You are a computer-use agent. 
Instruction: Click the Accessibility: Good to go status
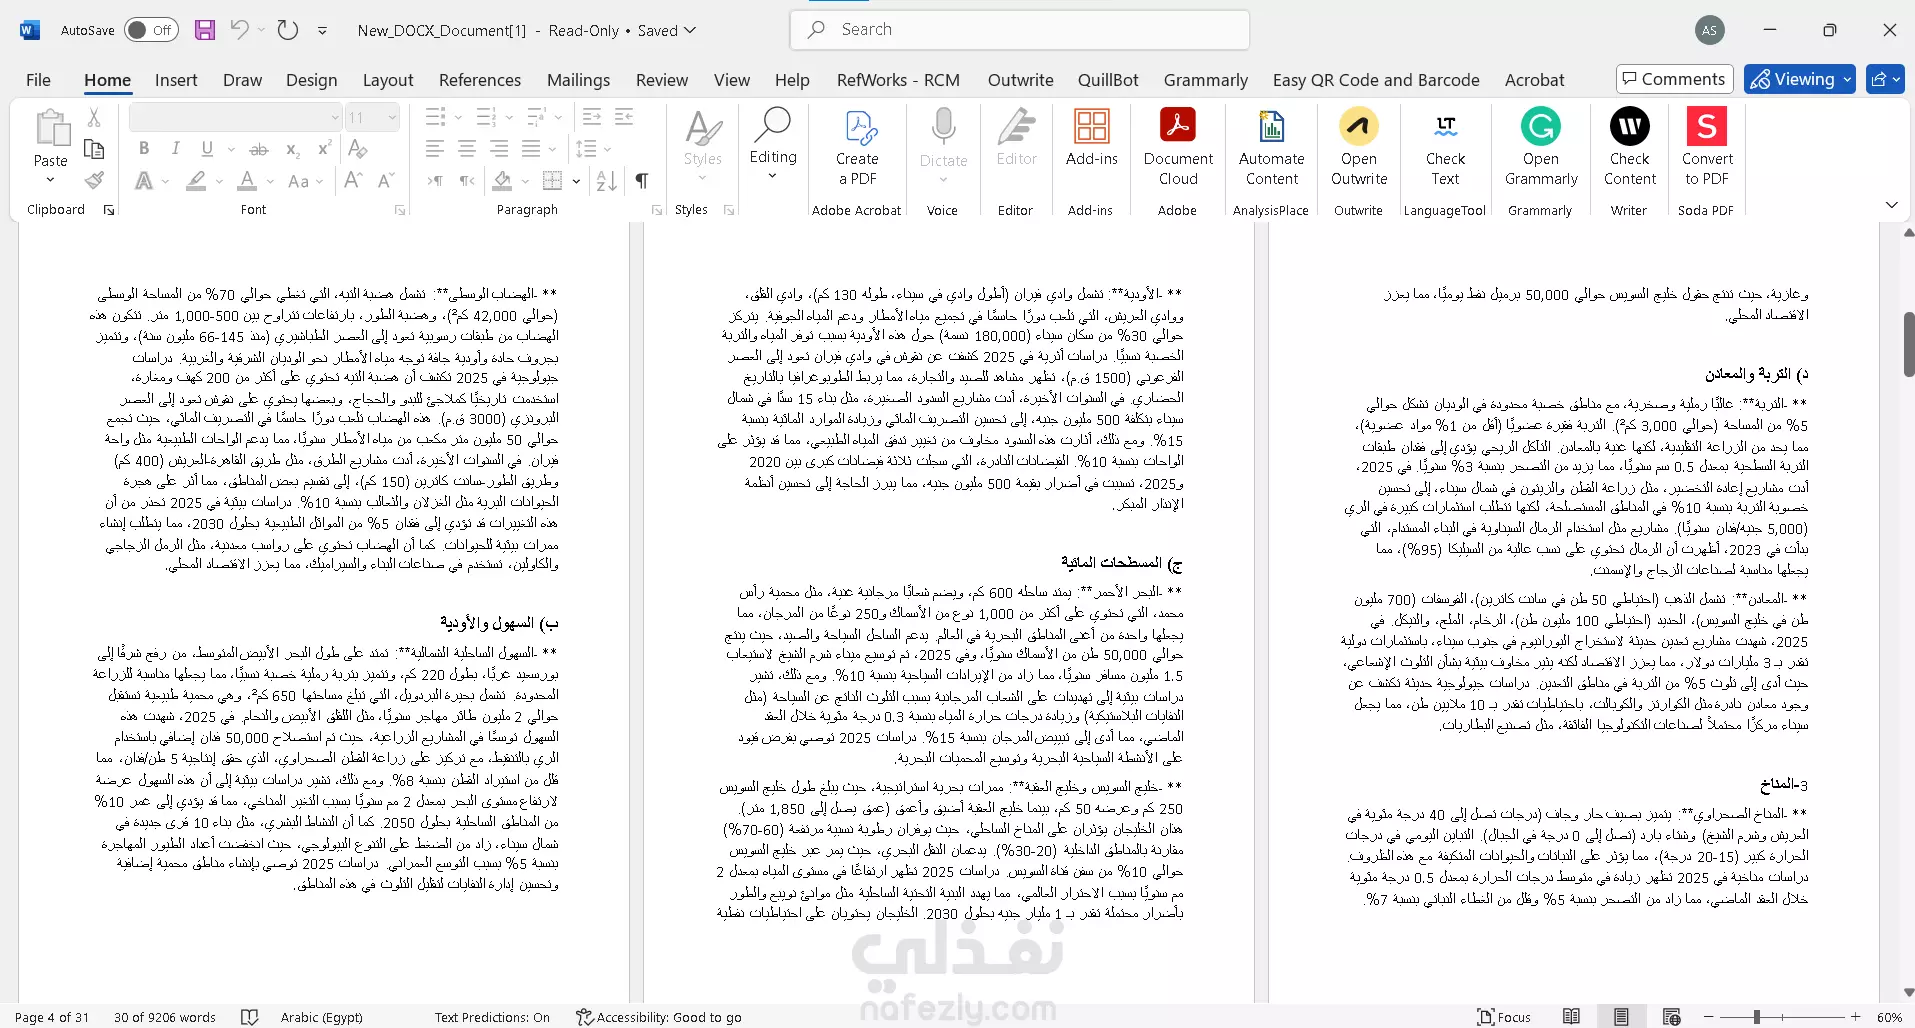659,1017
